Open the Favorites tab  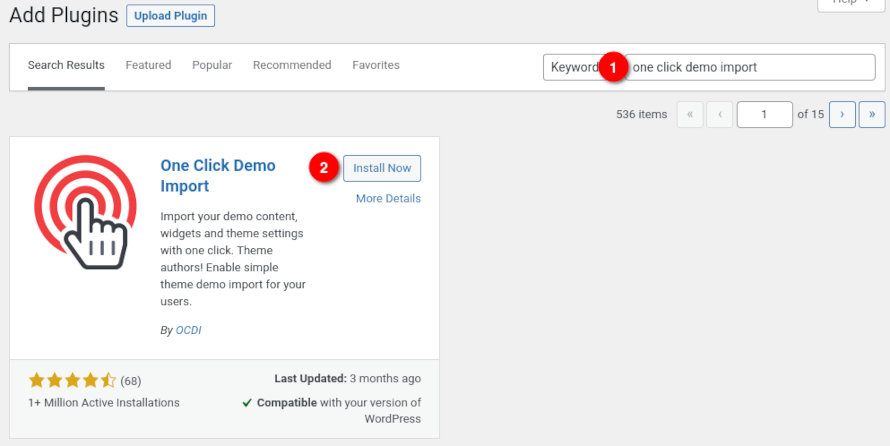point(376,65)
